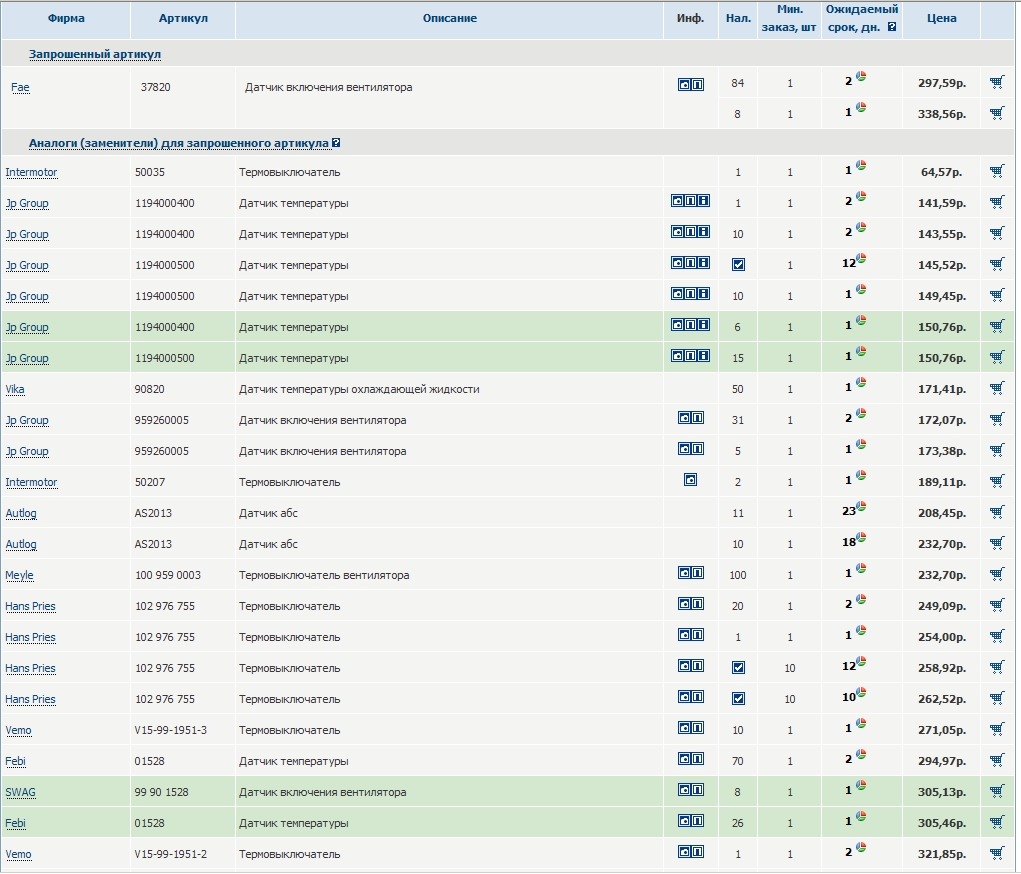1021x874 pixels.
Task: Click the Цена column header
Action: pos(942,18)
